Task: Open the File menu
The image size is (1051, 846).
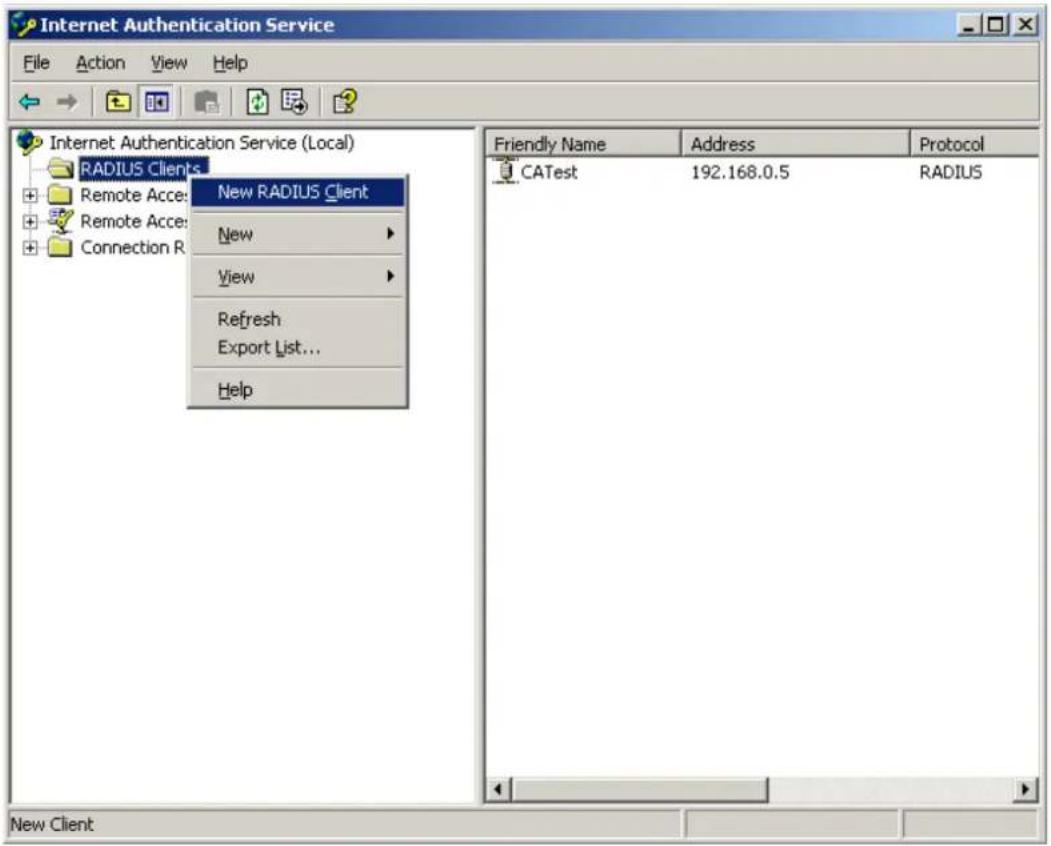Action: (36, 63)
